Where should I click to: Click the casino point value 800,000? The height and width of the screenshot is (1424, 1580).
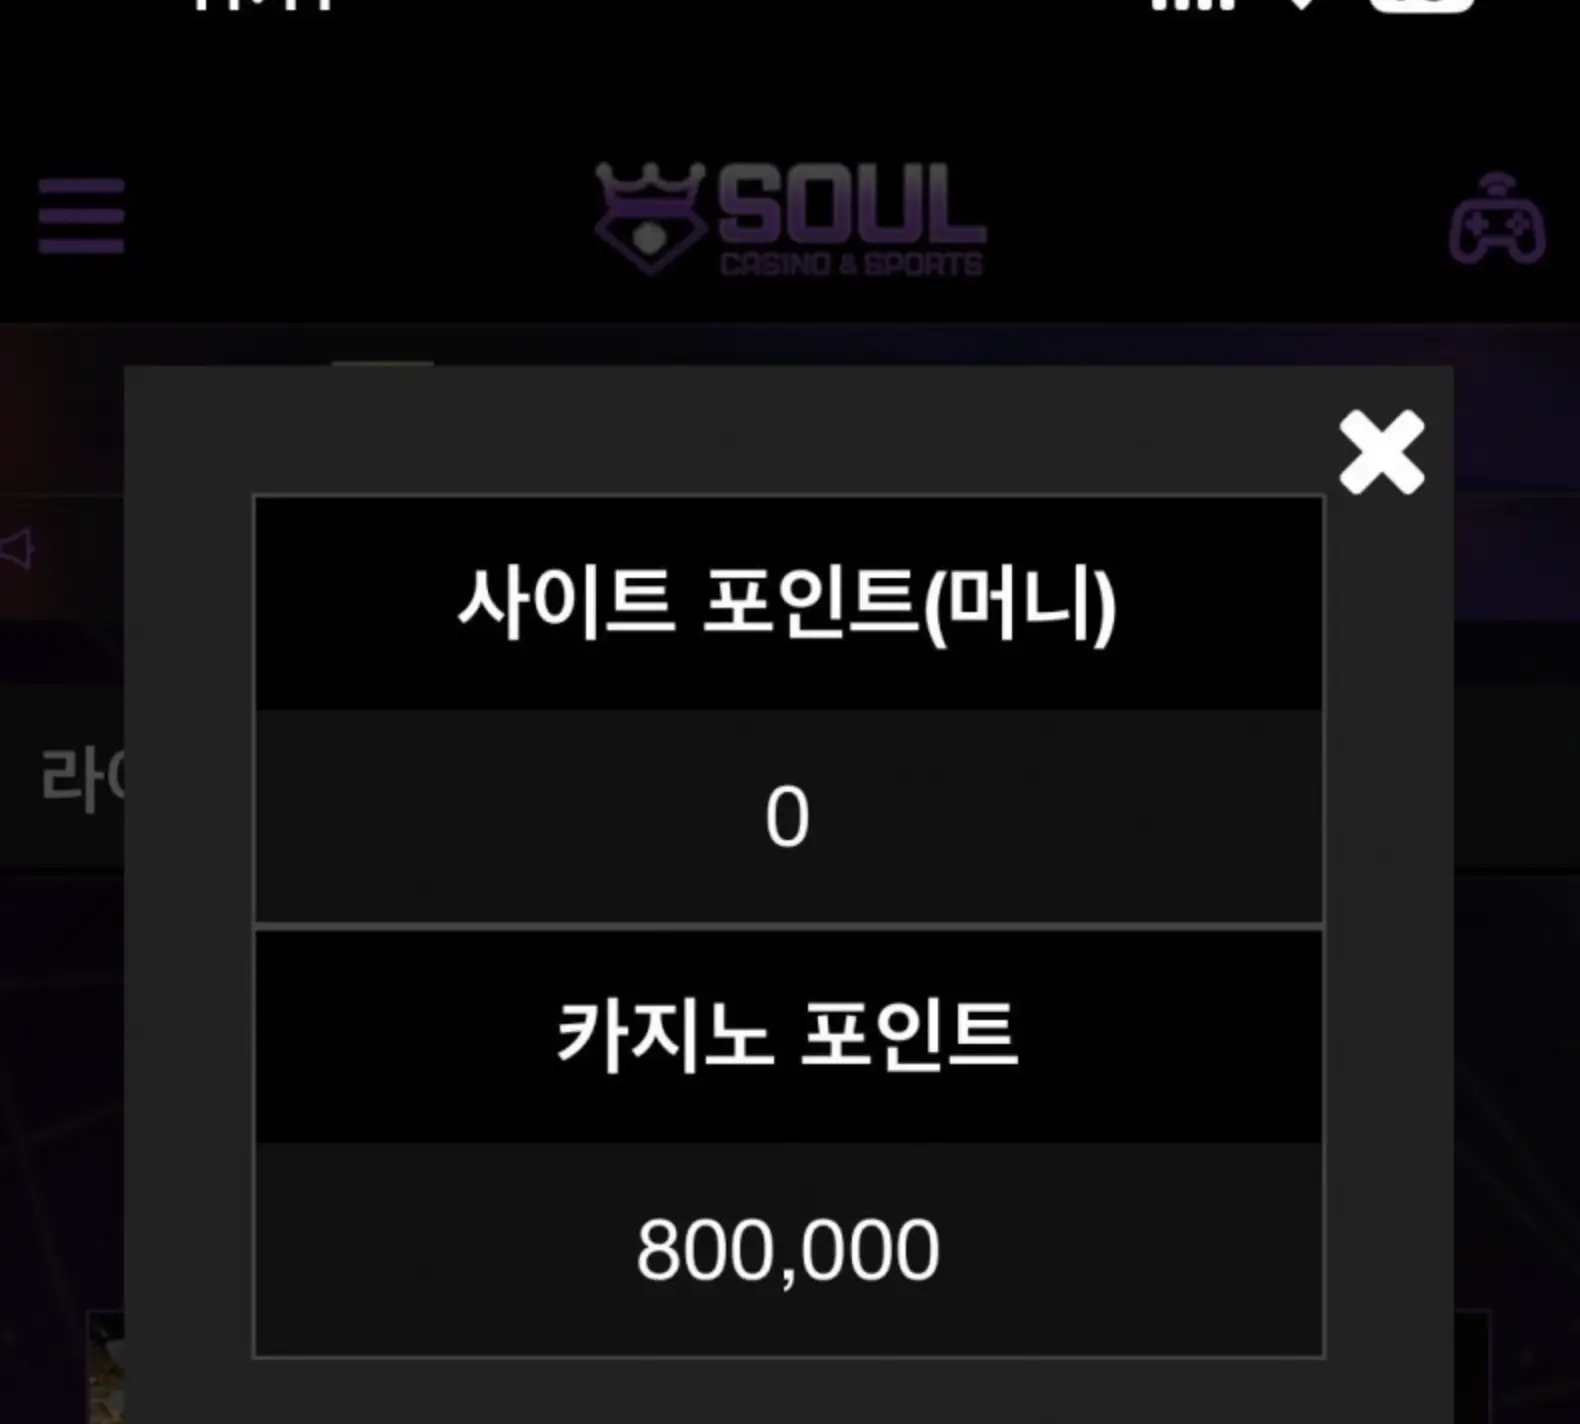click(789, 1250)
